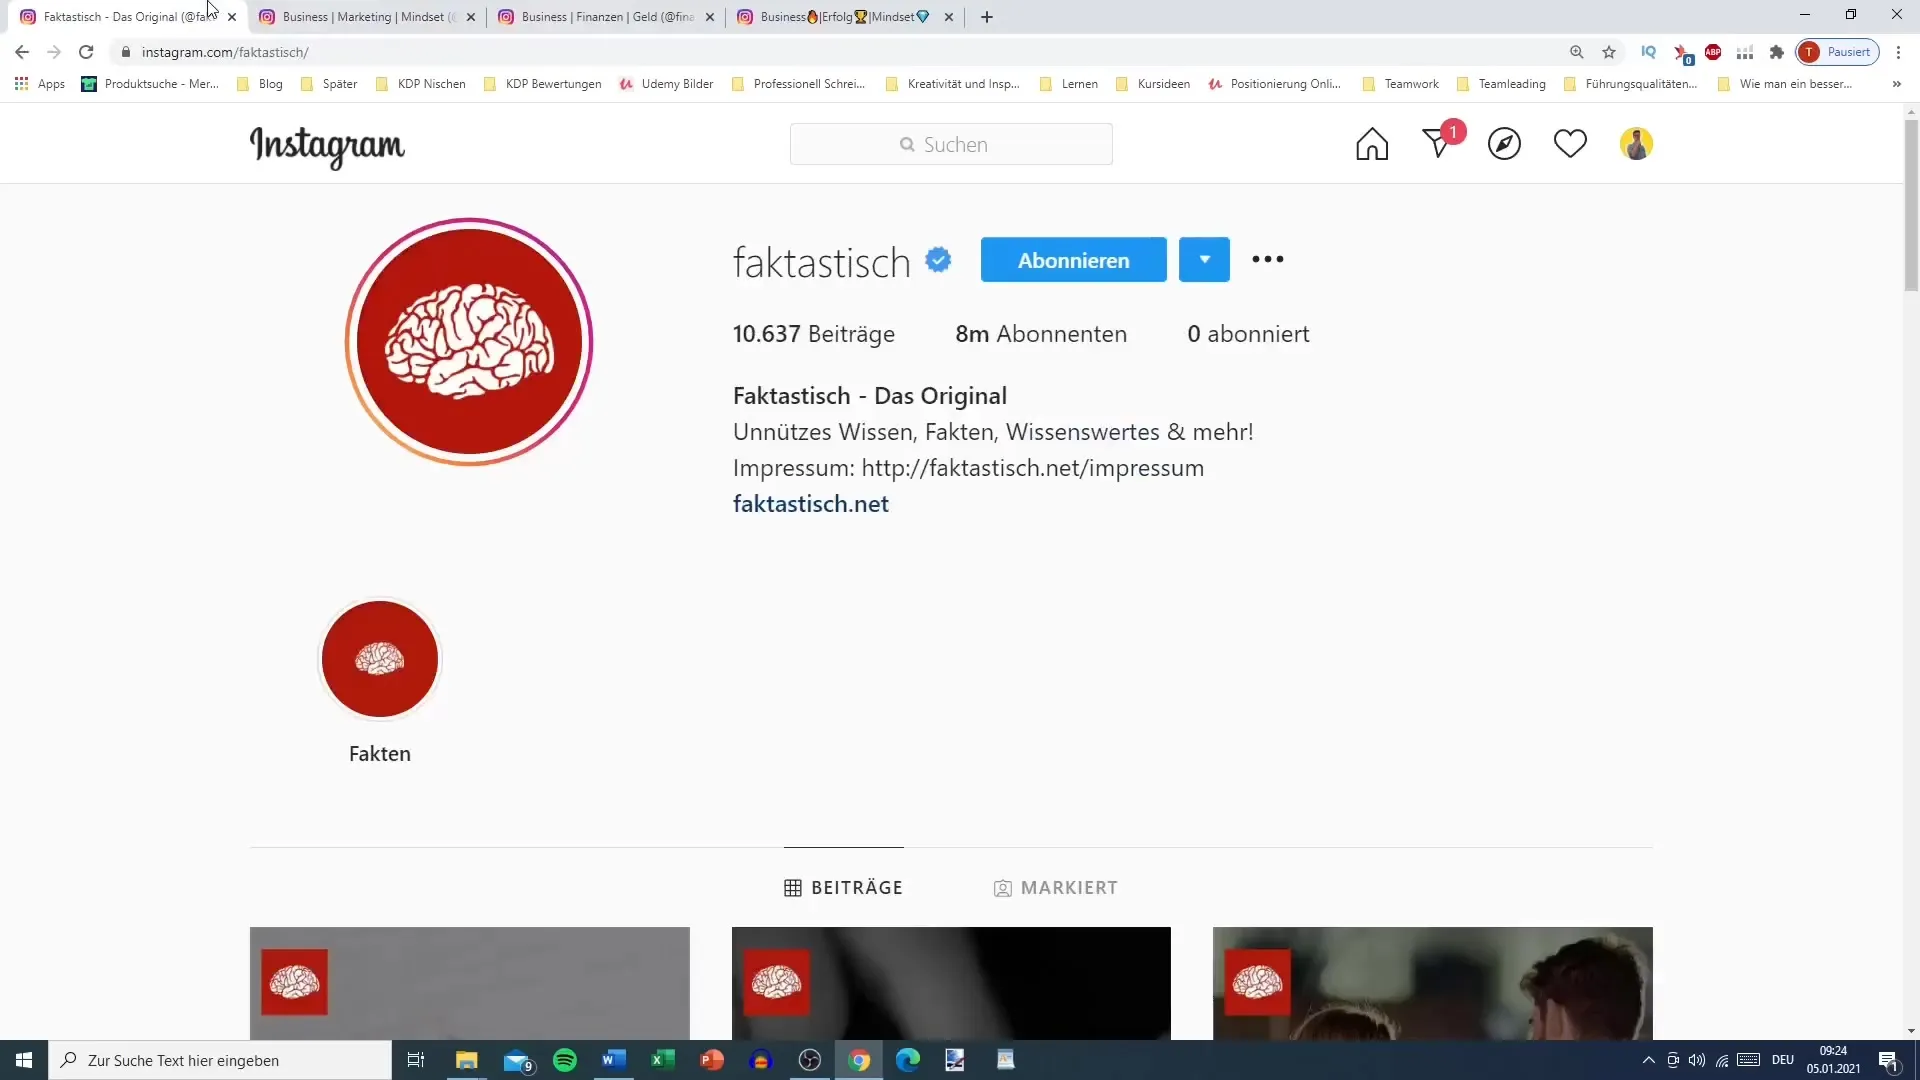This screenshot has width=1920, height=1080.
Task: Reload the page with the refresh icon
Action: [86, 52]
